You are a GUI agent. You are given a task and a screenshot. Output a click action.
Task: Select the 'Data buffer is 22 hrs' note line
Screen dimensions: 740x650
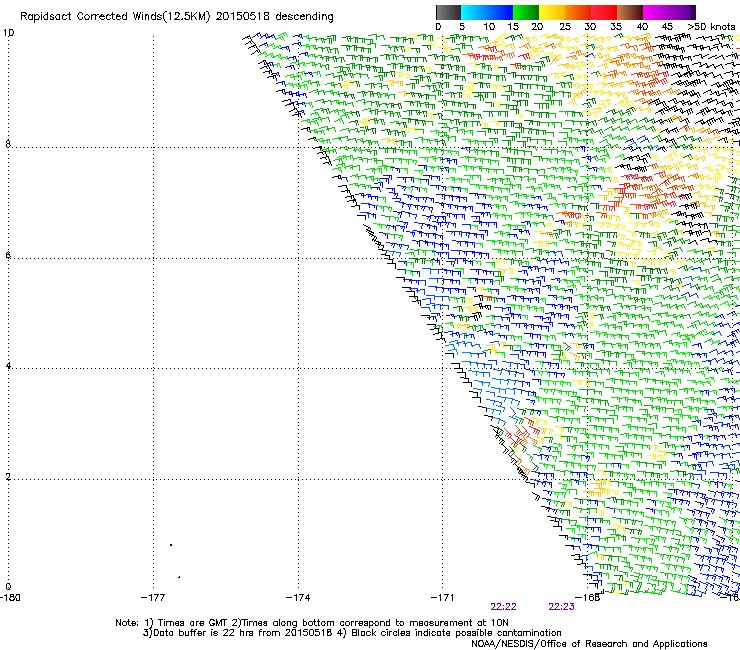tap(352, 633)
